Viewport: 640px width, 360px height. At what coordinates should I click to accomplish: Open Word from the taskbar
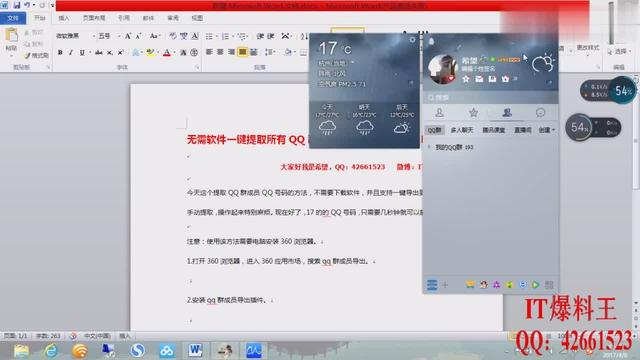(x=196, y=351)
